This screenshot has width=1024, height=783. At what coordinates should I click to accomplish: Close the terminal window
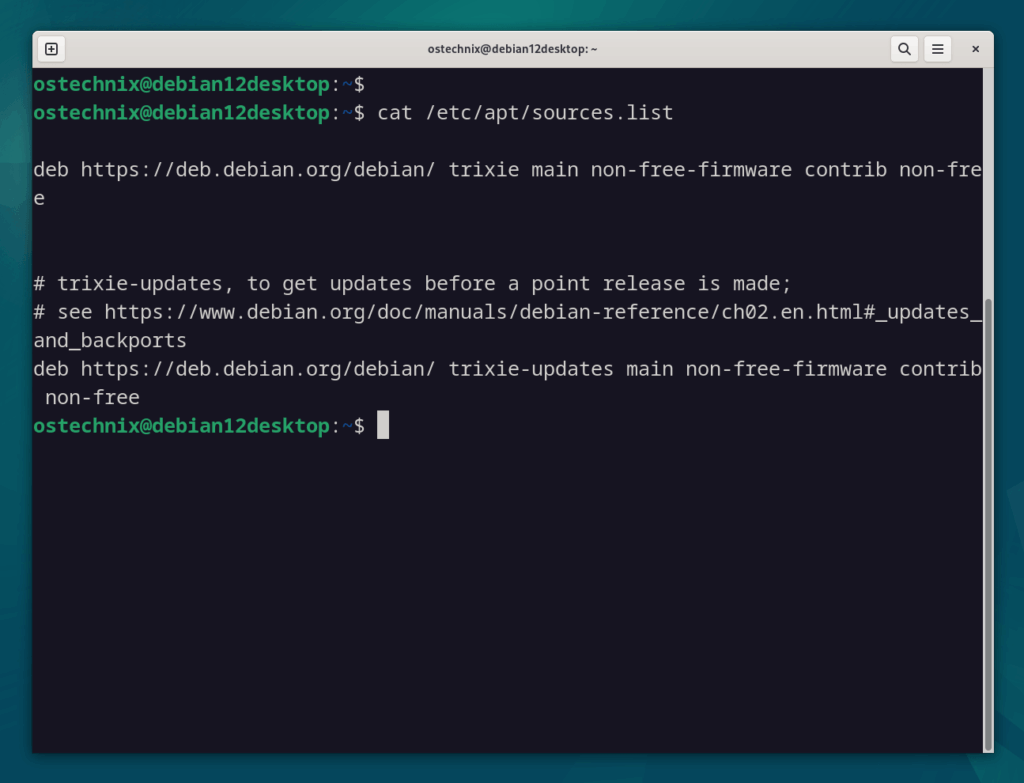(975, 48)
